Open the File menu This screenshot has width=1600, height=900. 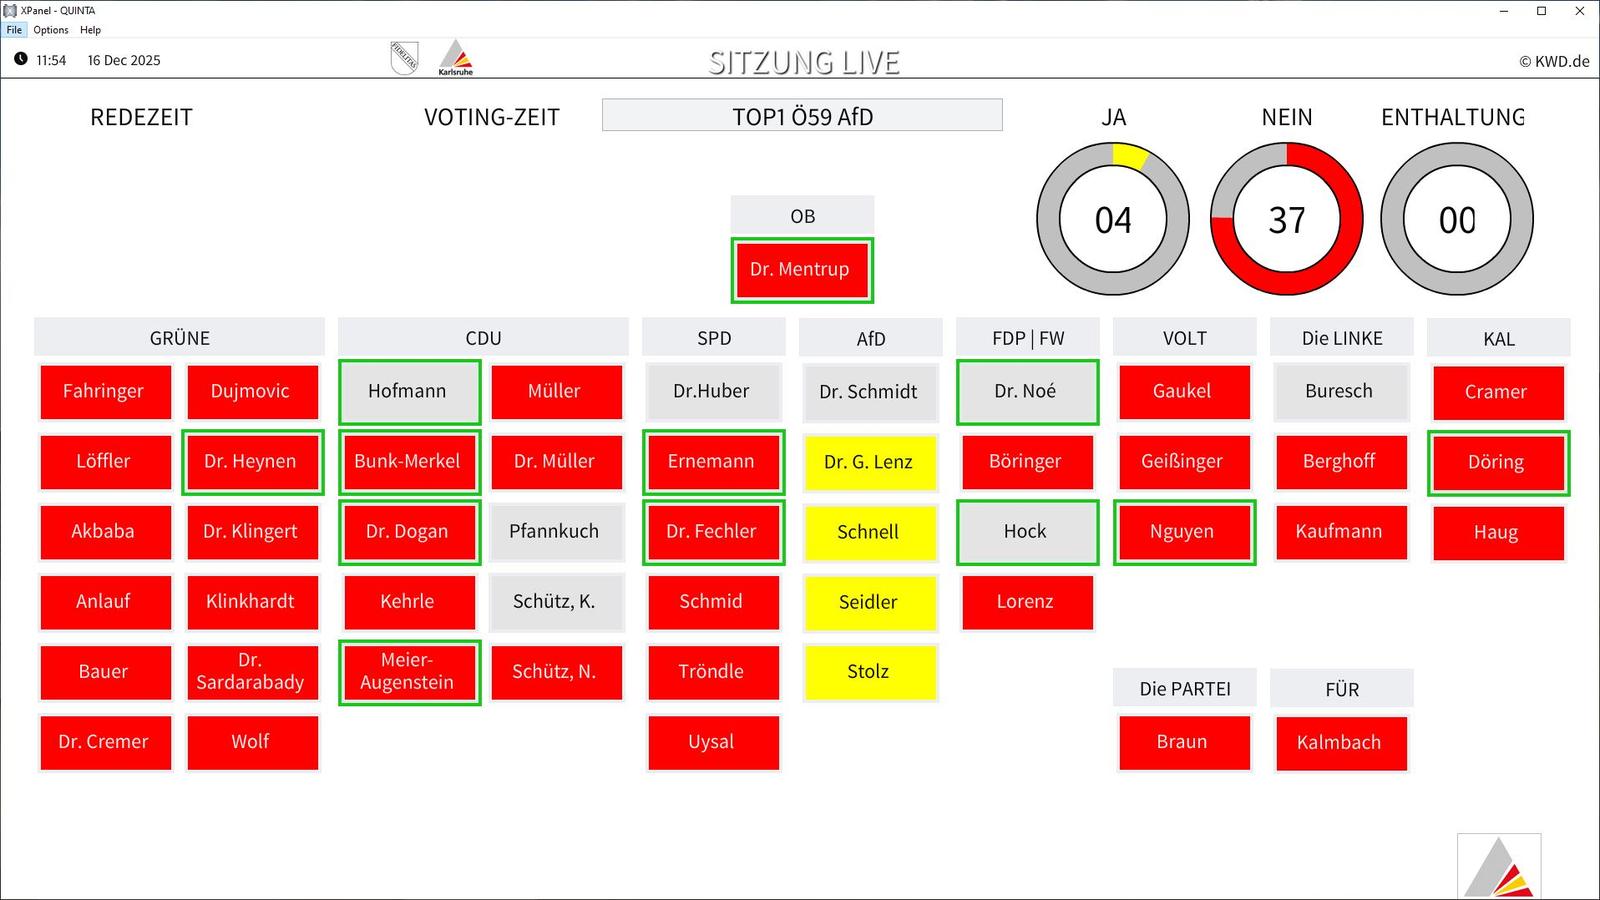pos(14,30)
